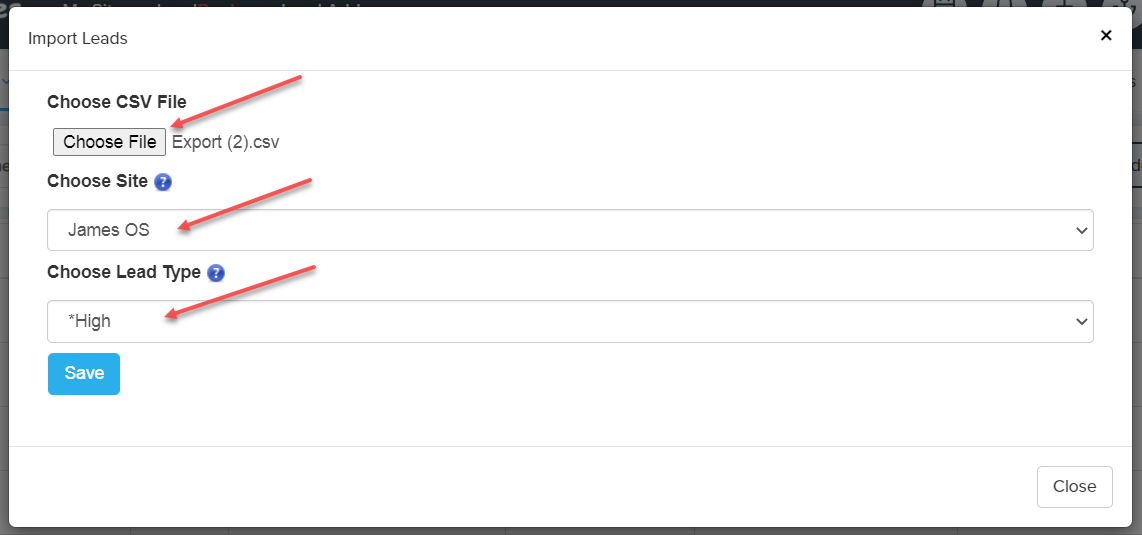Expand the lead type list using its chevron arrow
The height and width of the screenshot is (535, 1142).
pos(1080,322)
